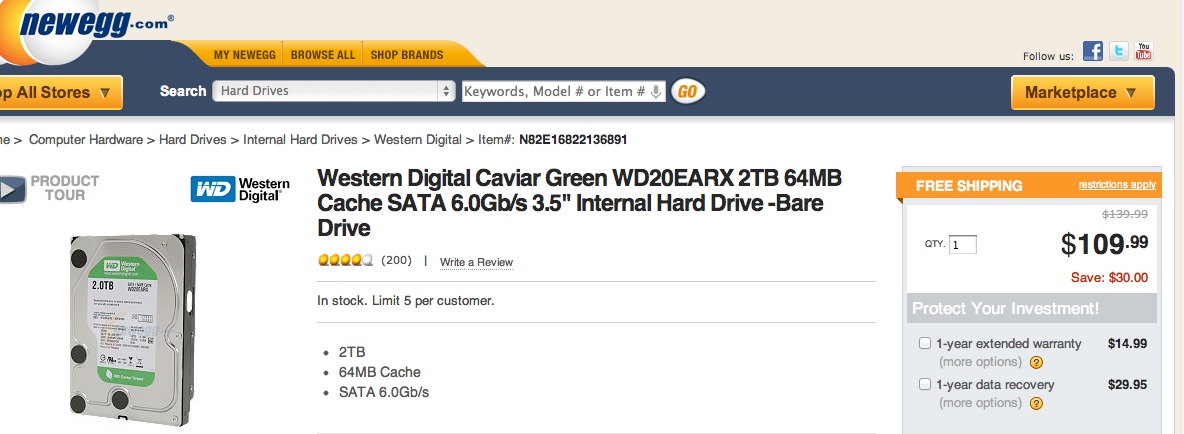The width and height of the screenshot is (1184, 434).
Task: Click the (200) review count
Action: coord(396,260)
